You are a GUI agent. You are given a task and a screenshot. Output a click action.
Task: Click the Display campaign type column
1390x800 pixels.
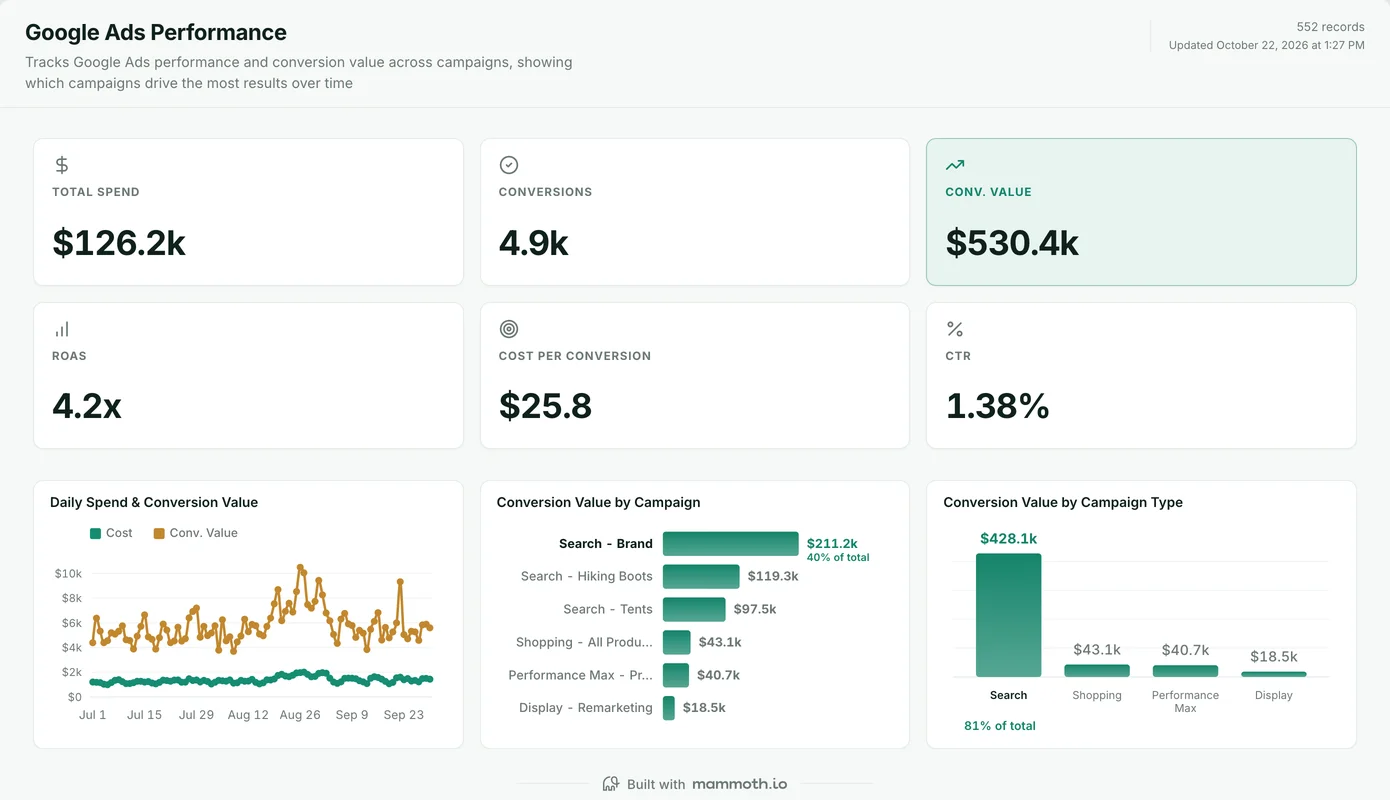(x=1274, y=674)
